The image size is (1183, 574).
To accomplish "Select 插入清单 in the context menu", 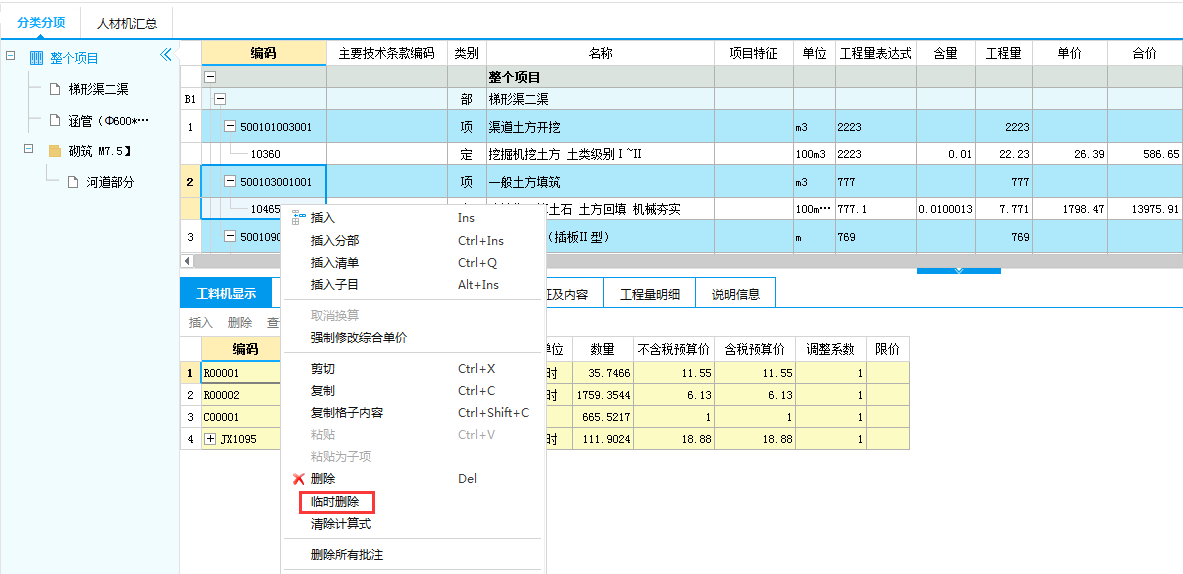I will coord(335,263).
